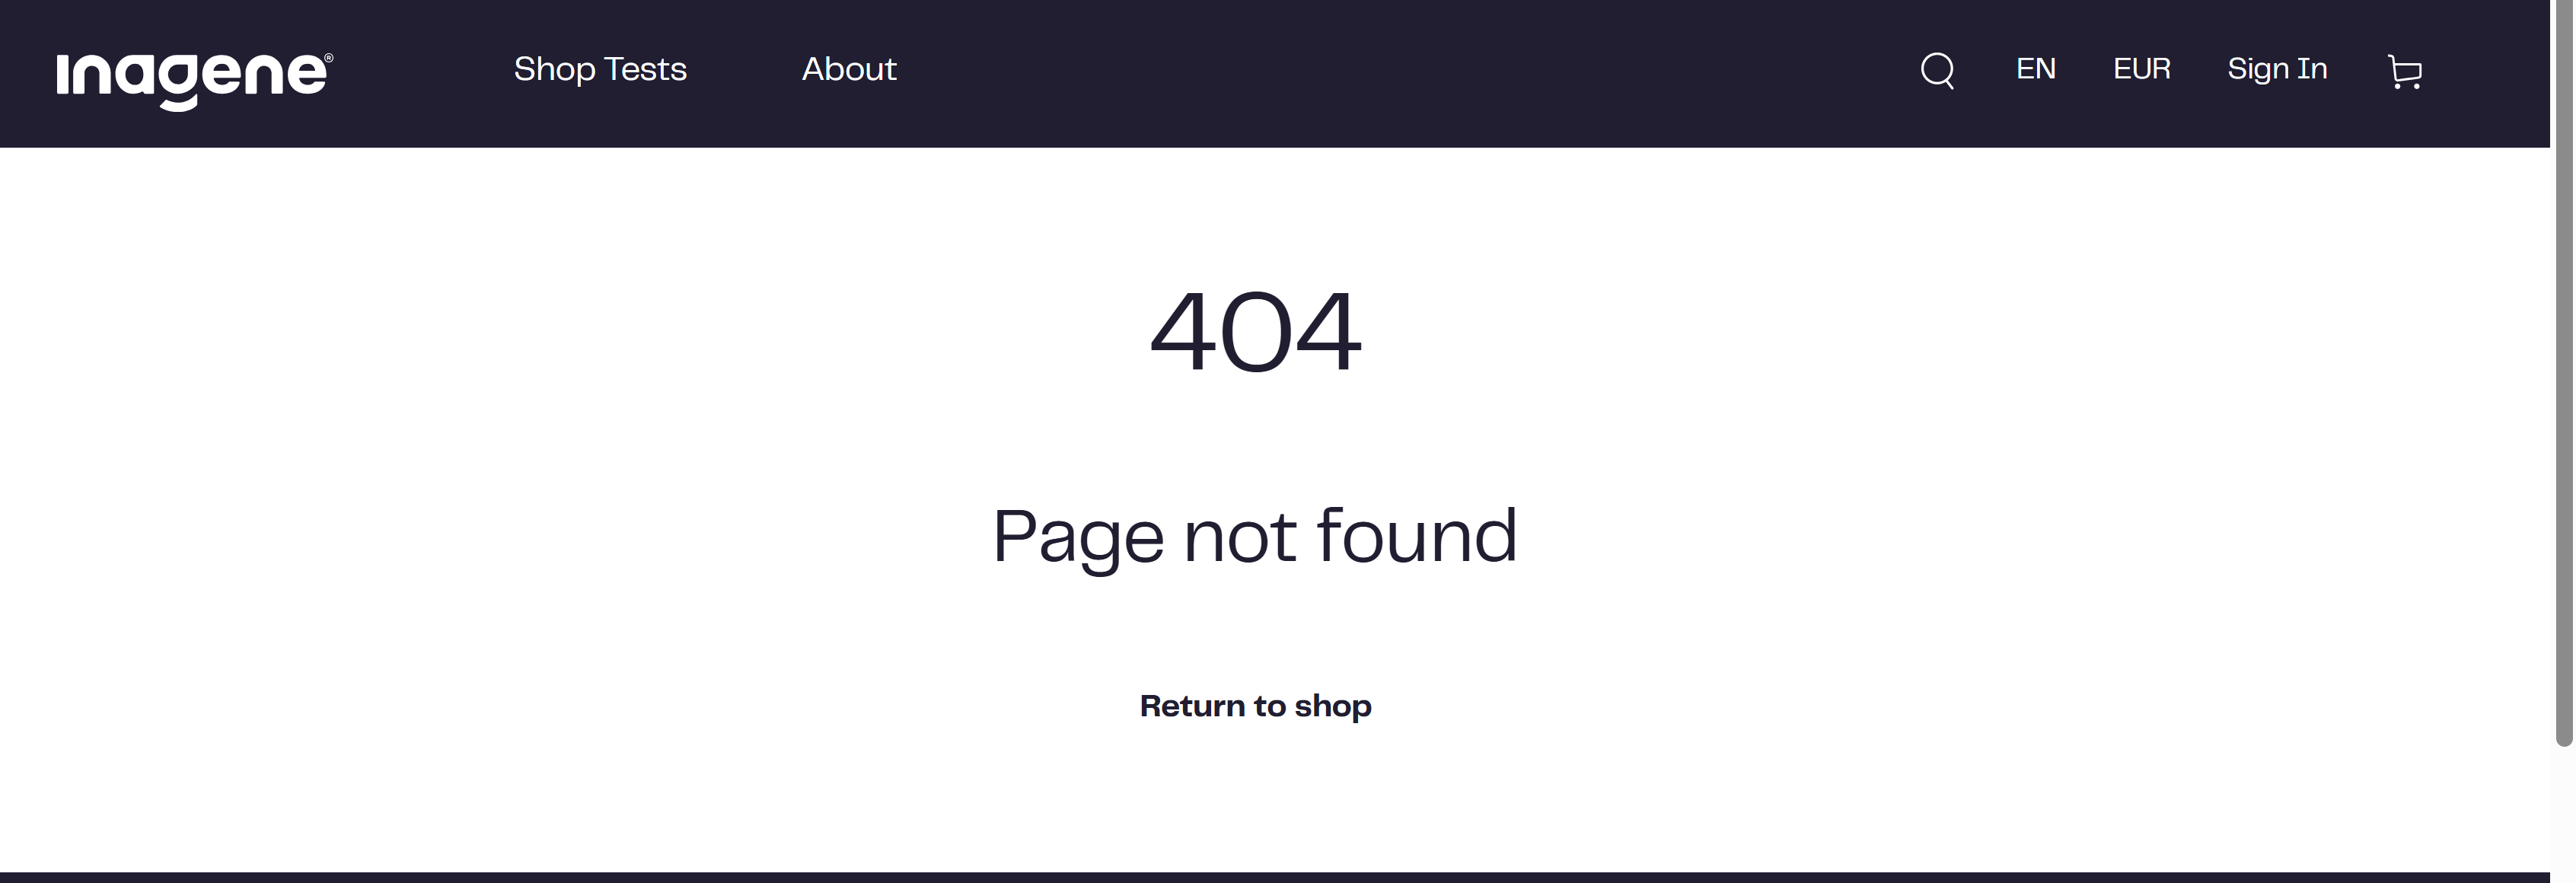Go to homepage via Inagene wordmark
Image resolution: width=2576 pixels, height=883 pixels.
[195, 79]
